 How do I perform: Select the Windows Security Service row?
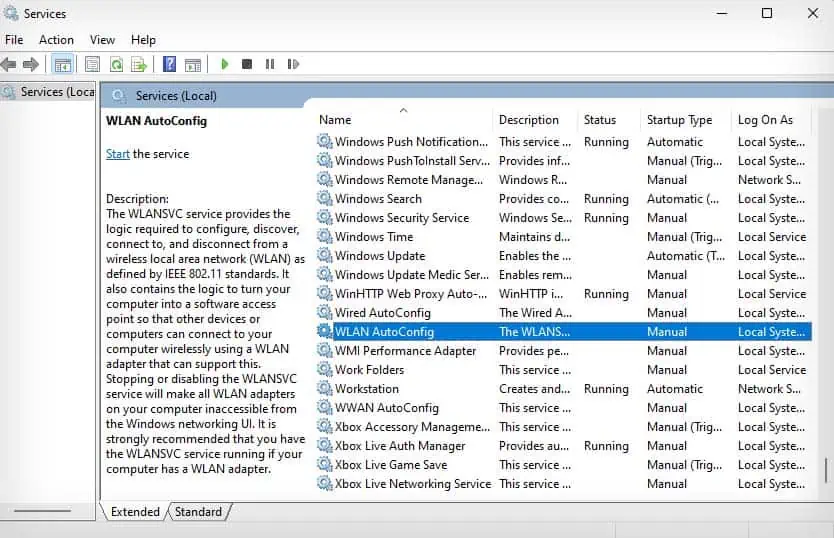pyautogui.click(x=564, y=218)
